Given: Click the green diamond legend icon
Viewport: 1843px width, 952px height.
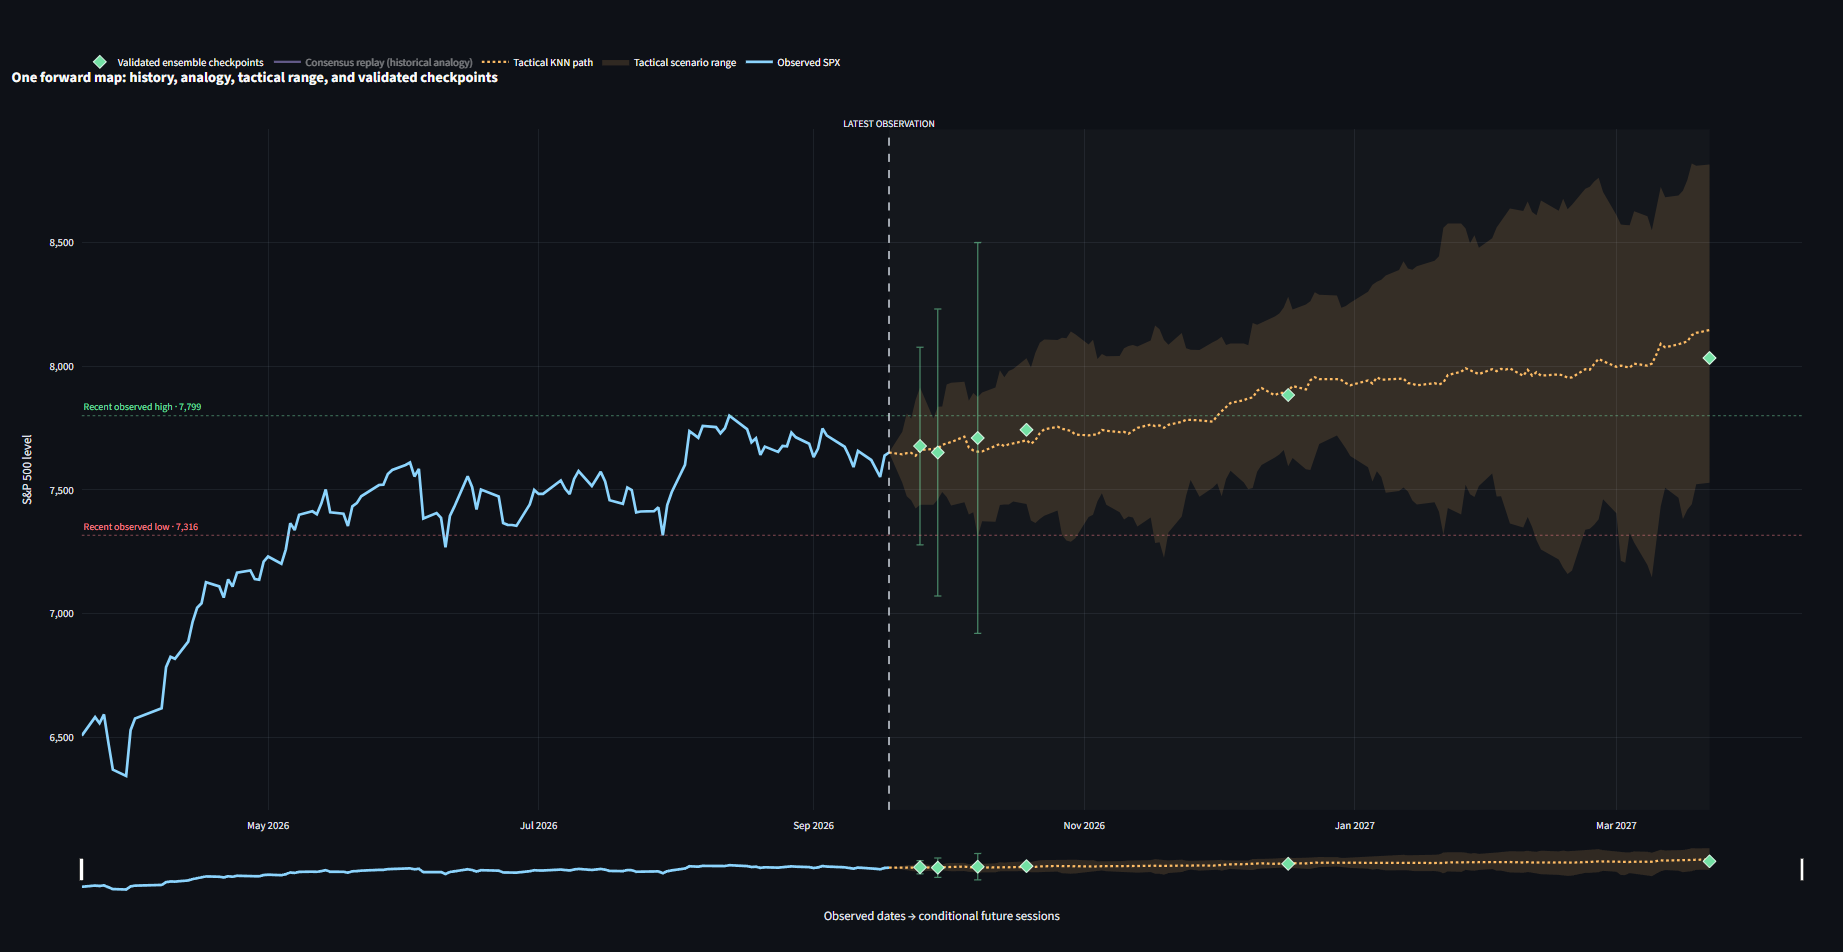Looking at the screenshot, I should [100, 62].
